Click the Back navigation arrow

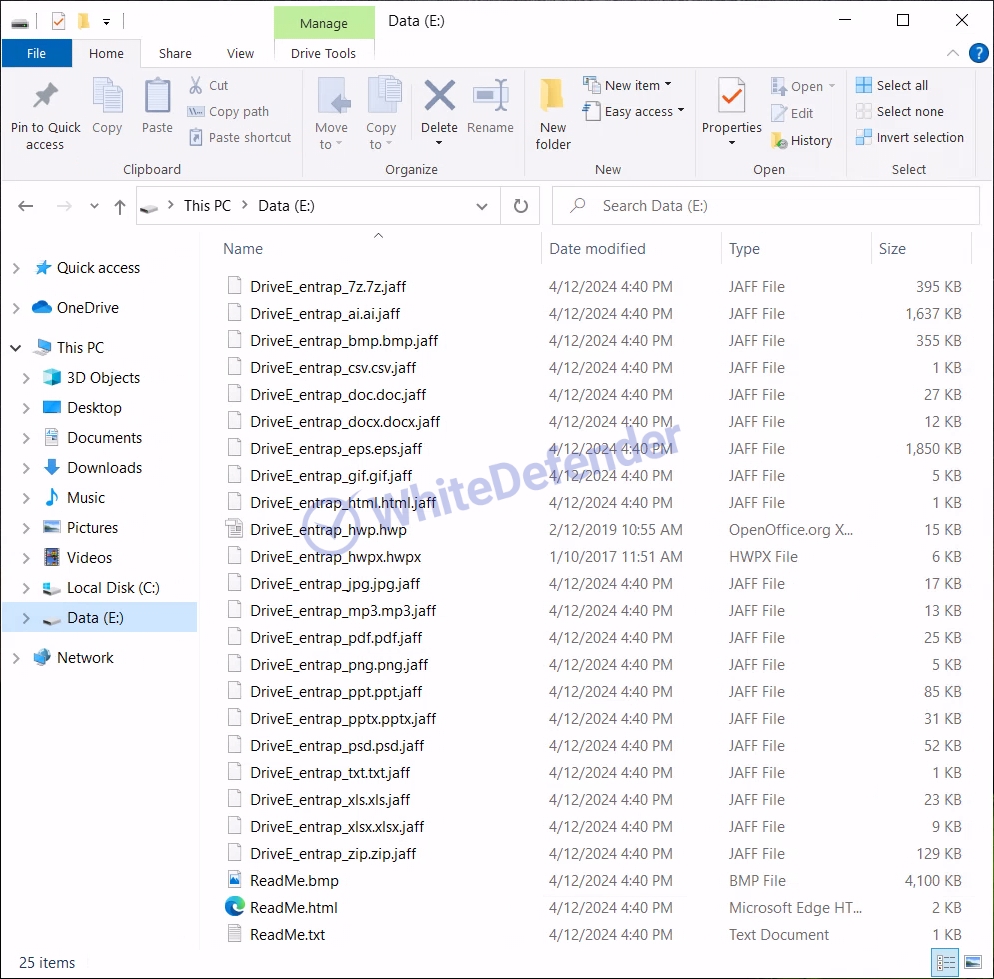click(x=25, y=206)
